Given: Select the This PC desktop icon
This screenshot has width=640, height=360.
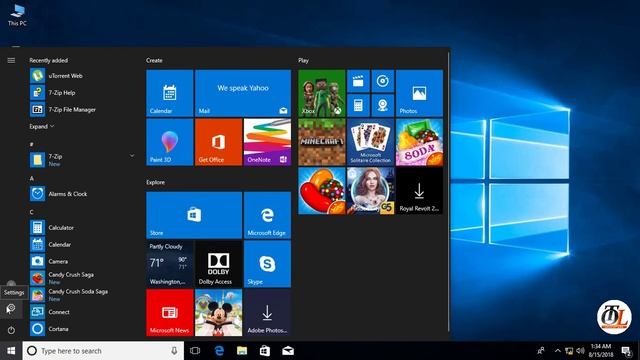Looking at the screenshot, I should [17, 15].
